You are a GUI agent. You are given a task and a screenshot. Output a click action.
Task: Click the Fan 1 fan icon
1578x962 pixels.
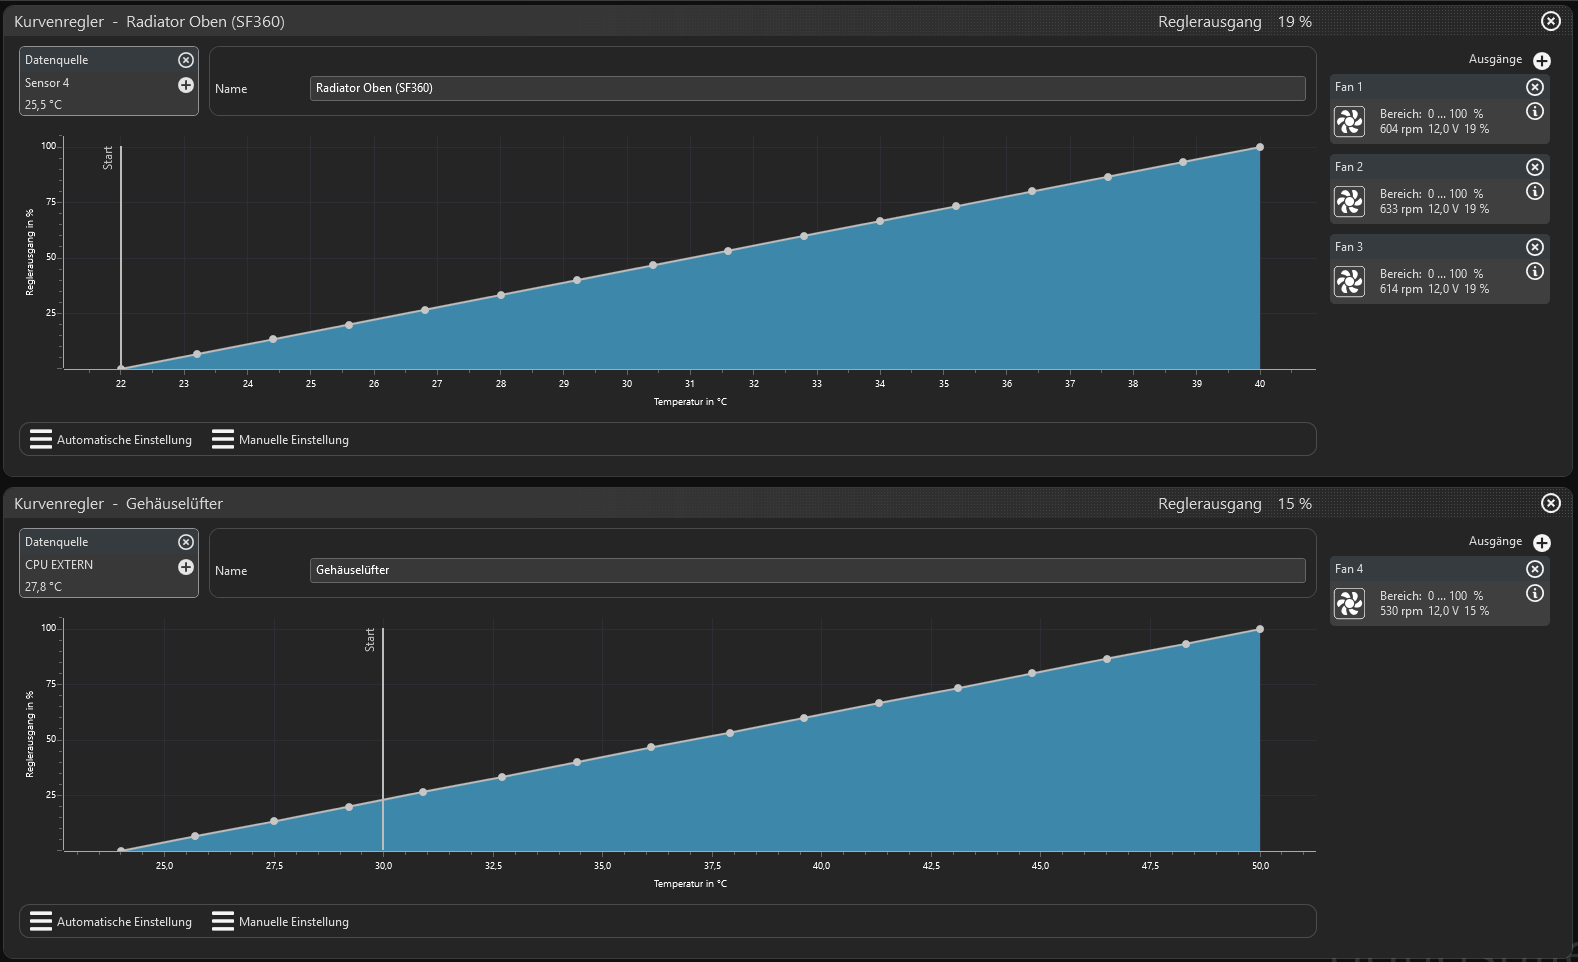(x=1350, y=122)
